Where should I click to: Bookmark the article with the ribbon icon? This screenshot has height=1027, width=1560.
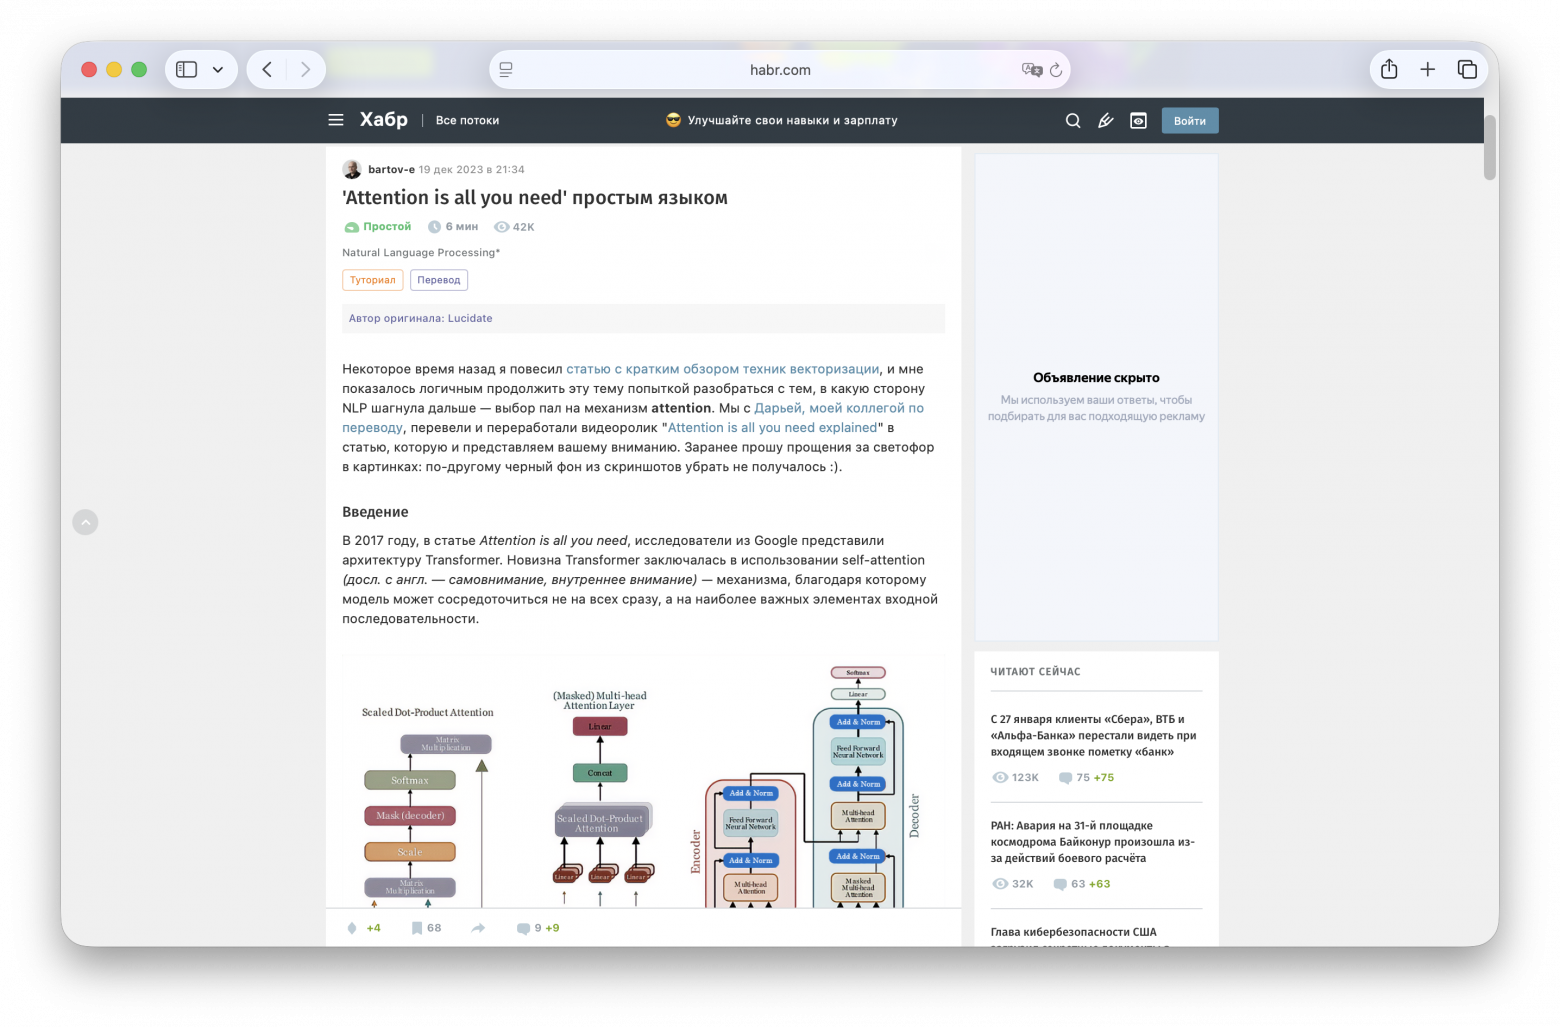[x=417, y=928]
